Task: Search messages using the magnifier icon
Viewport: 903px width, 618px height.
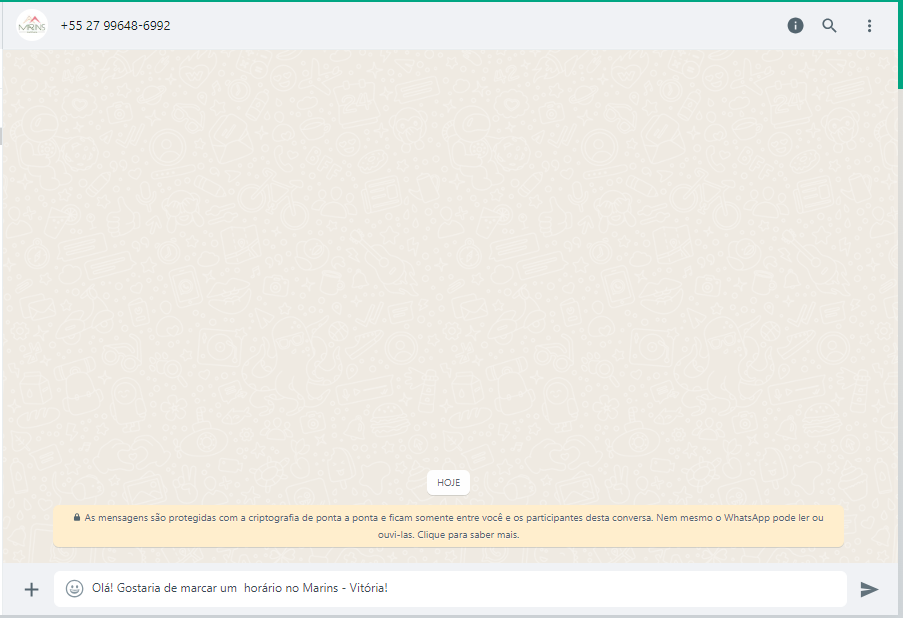Action: (829, 25)
